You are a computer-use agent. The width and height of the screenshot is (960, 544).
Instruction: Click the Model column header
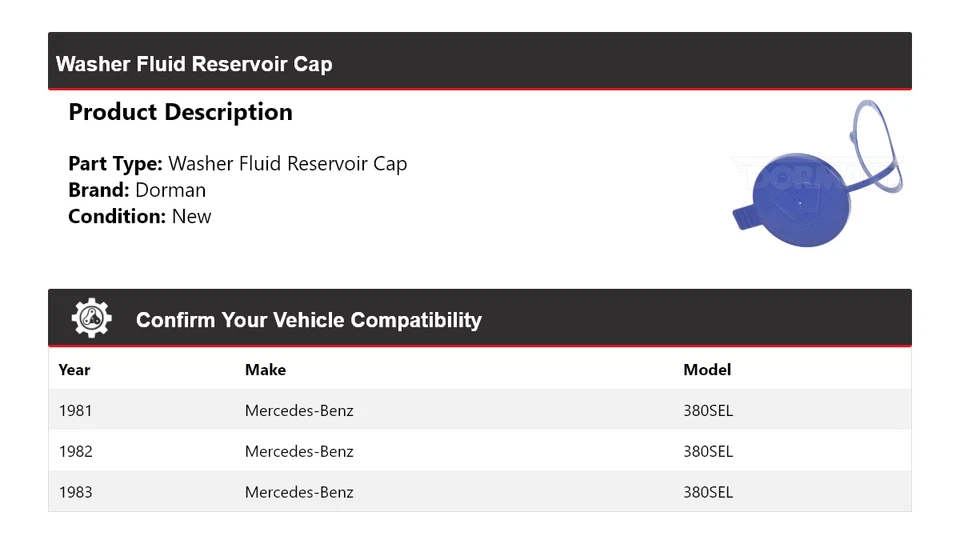pyautogui.click(x=707, y=370)
